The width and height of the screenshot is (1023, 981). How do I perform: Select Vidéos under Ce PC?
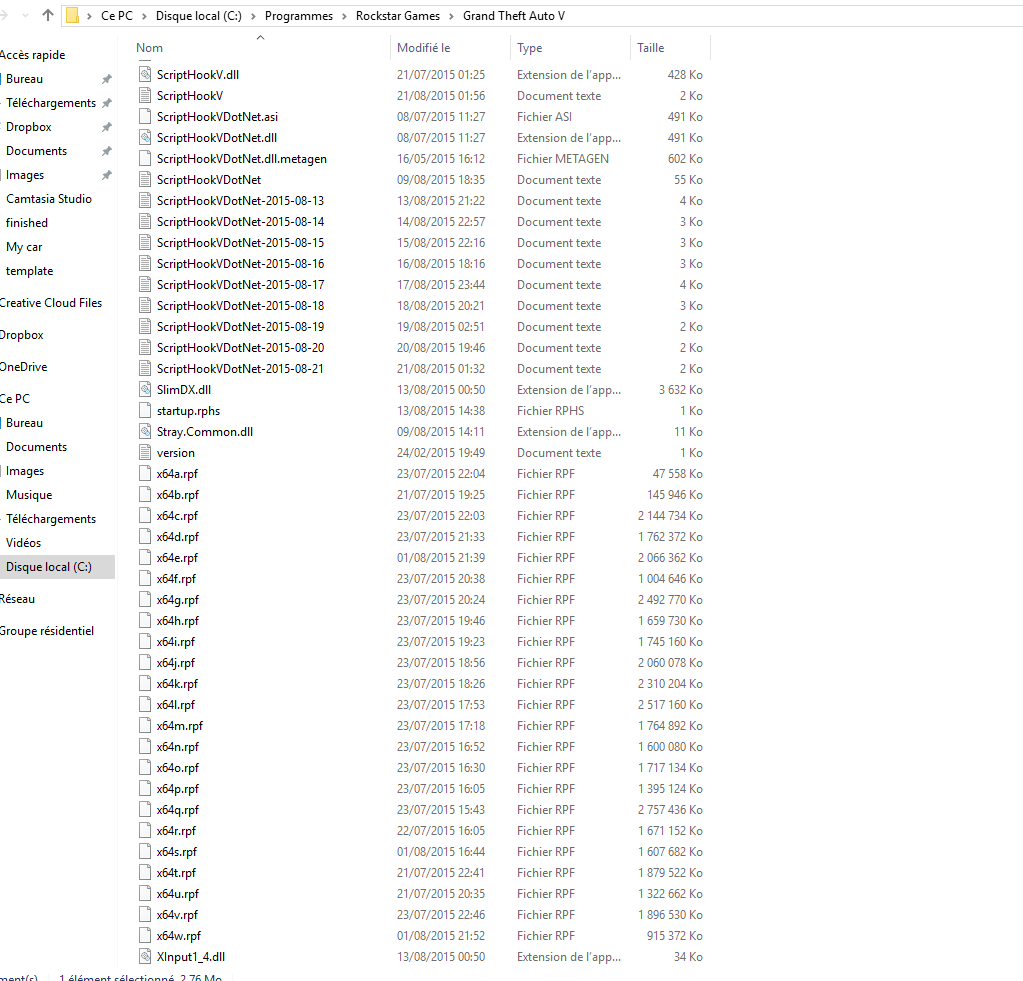(x=23, y=543)
